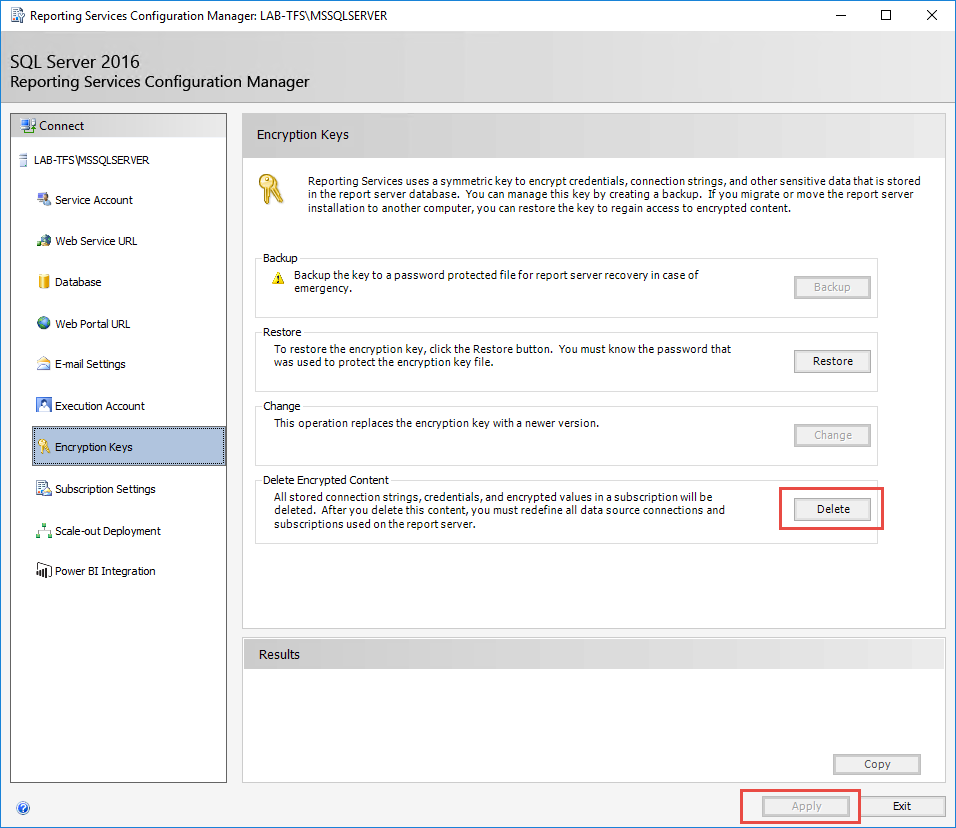
Task: Copy the Results panel contents
Action: coord(877,764)
